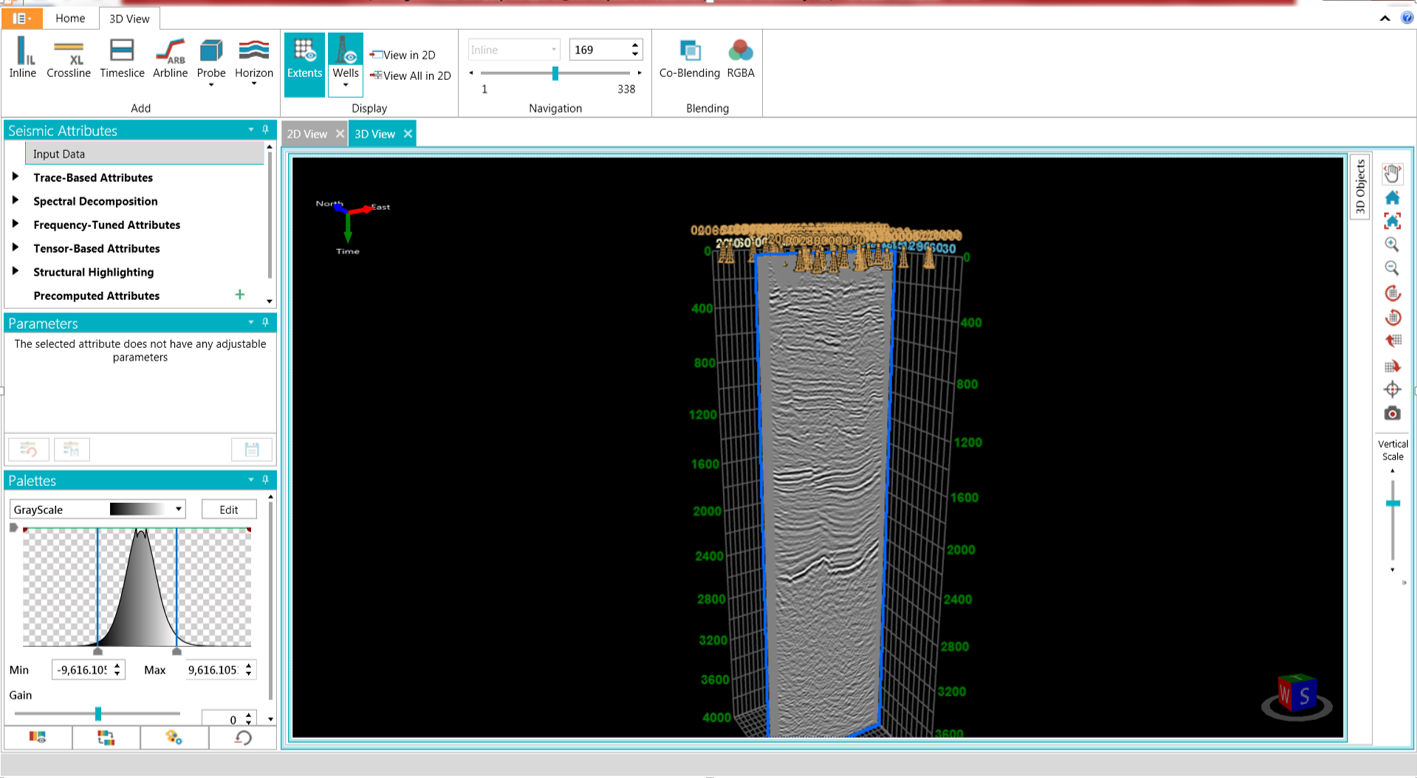The image size is (1417, 778).
Task: Add a Timeslice
Action: pyautogui.click(x=122, y=58)
